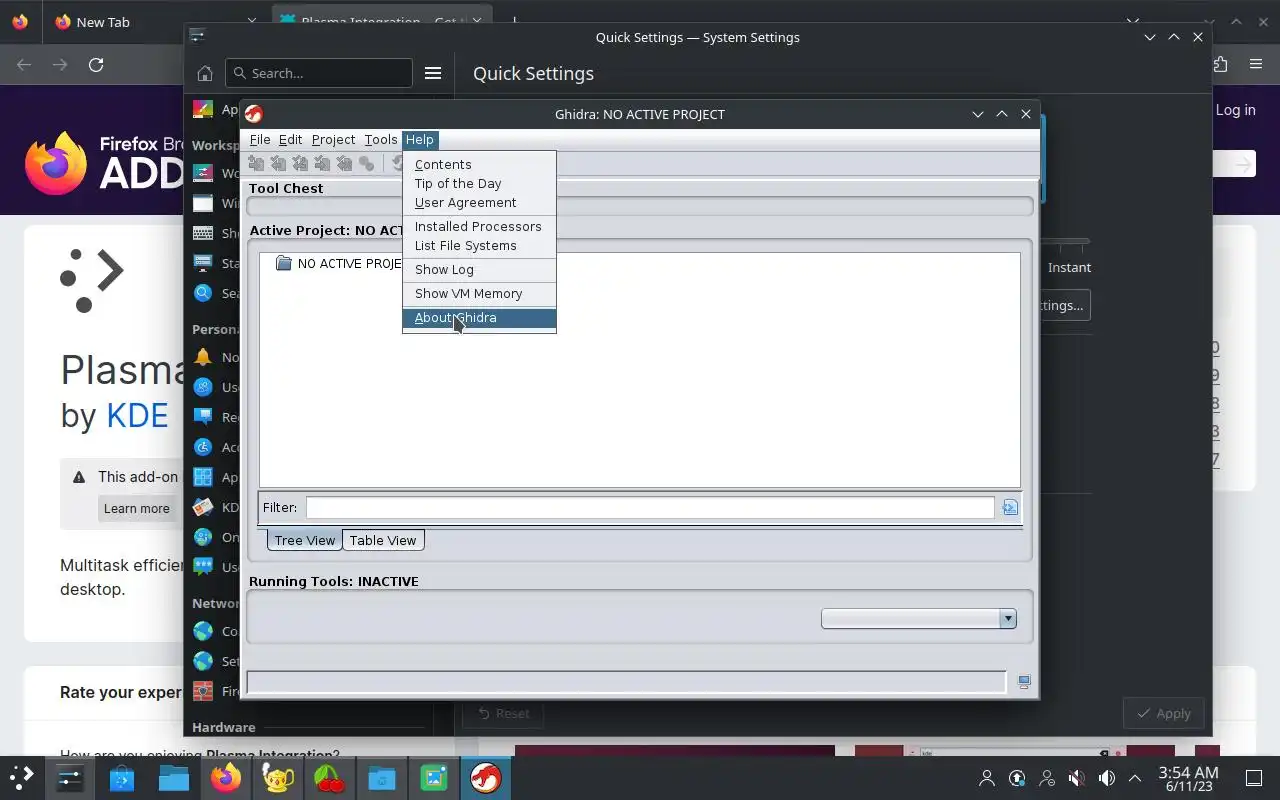1280x800 pixels.
Task: Click the Reset button in System Settings
Action: (503, 713)
